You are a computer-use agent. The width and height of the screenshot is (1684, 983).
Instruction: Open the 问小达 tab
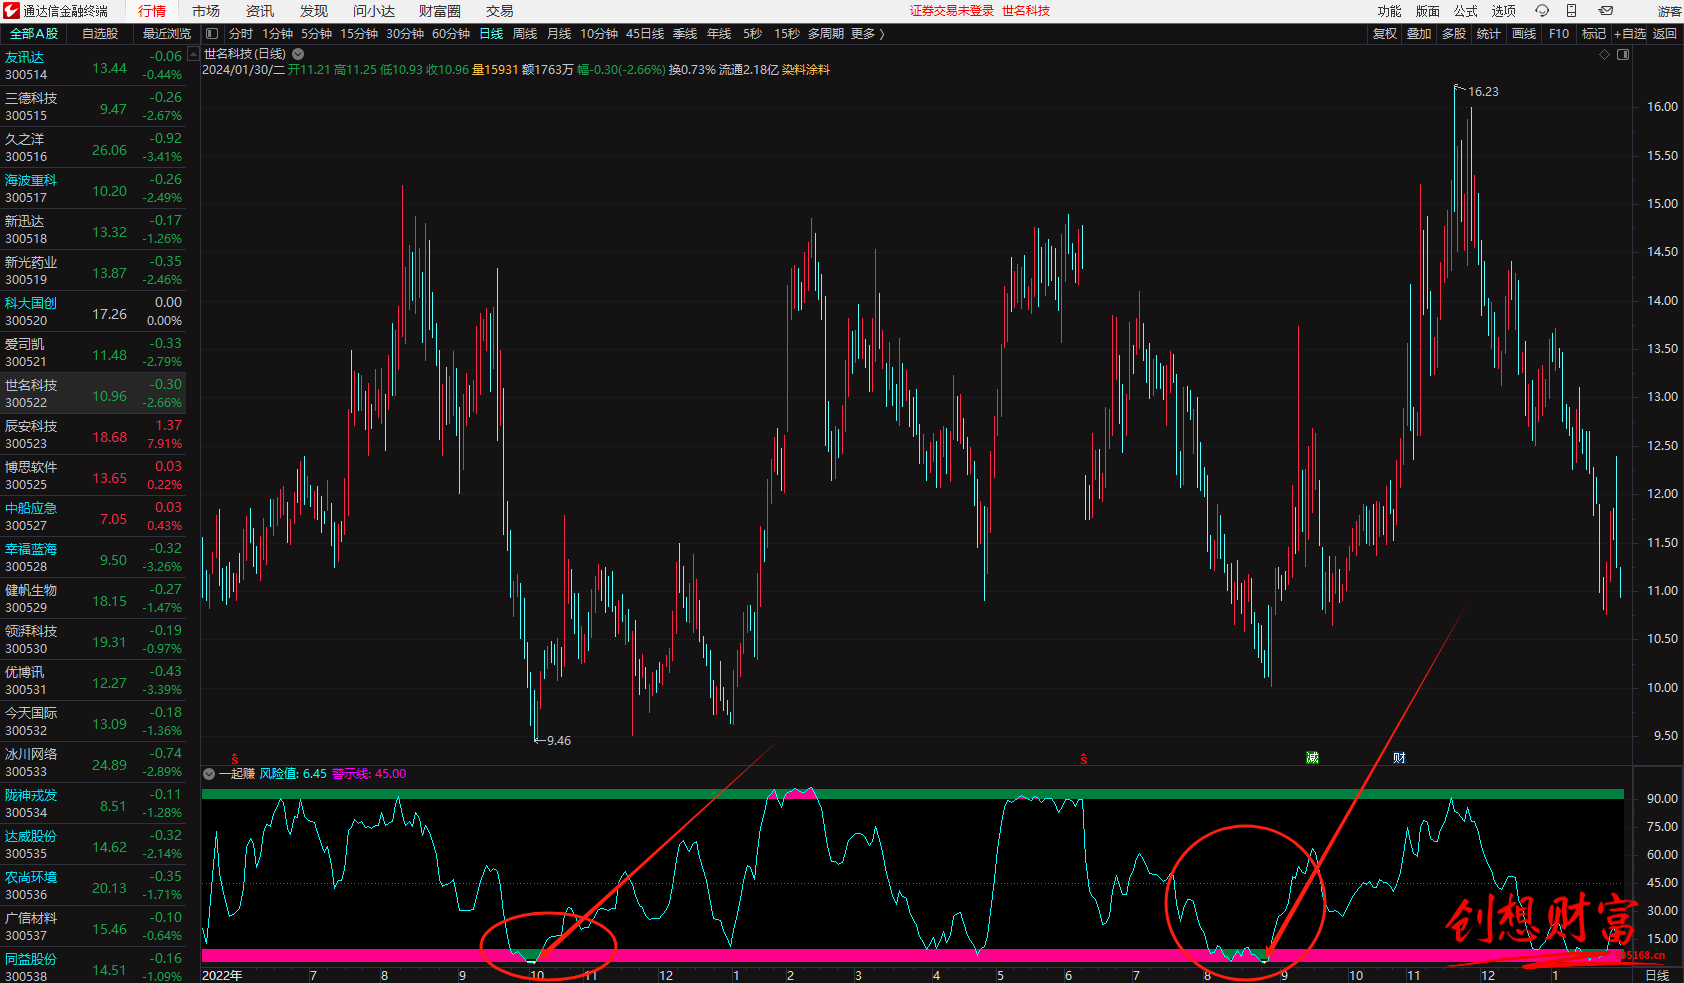click(x=374, y=11)
